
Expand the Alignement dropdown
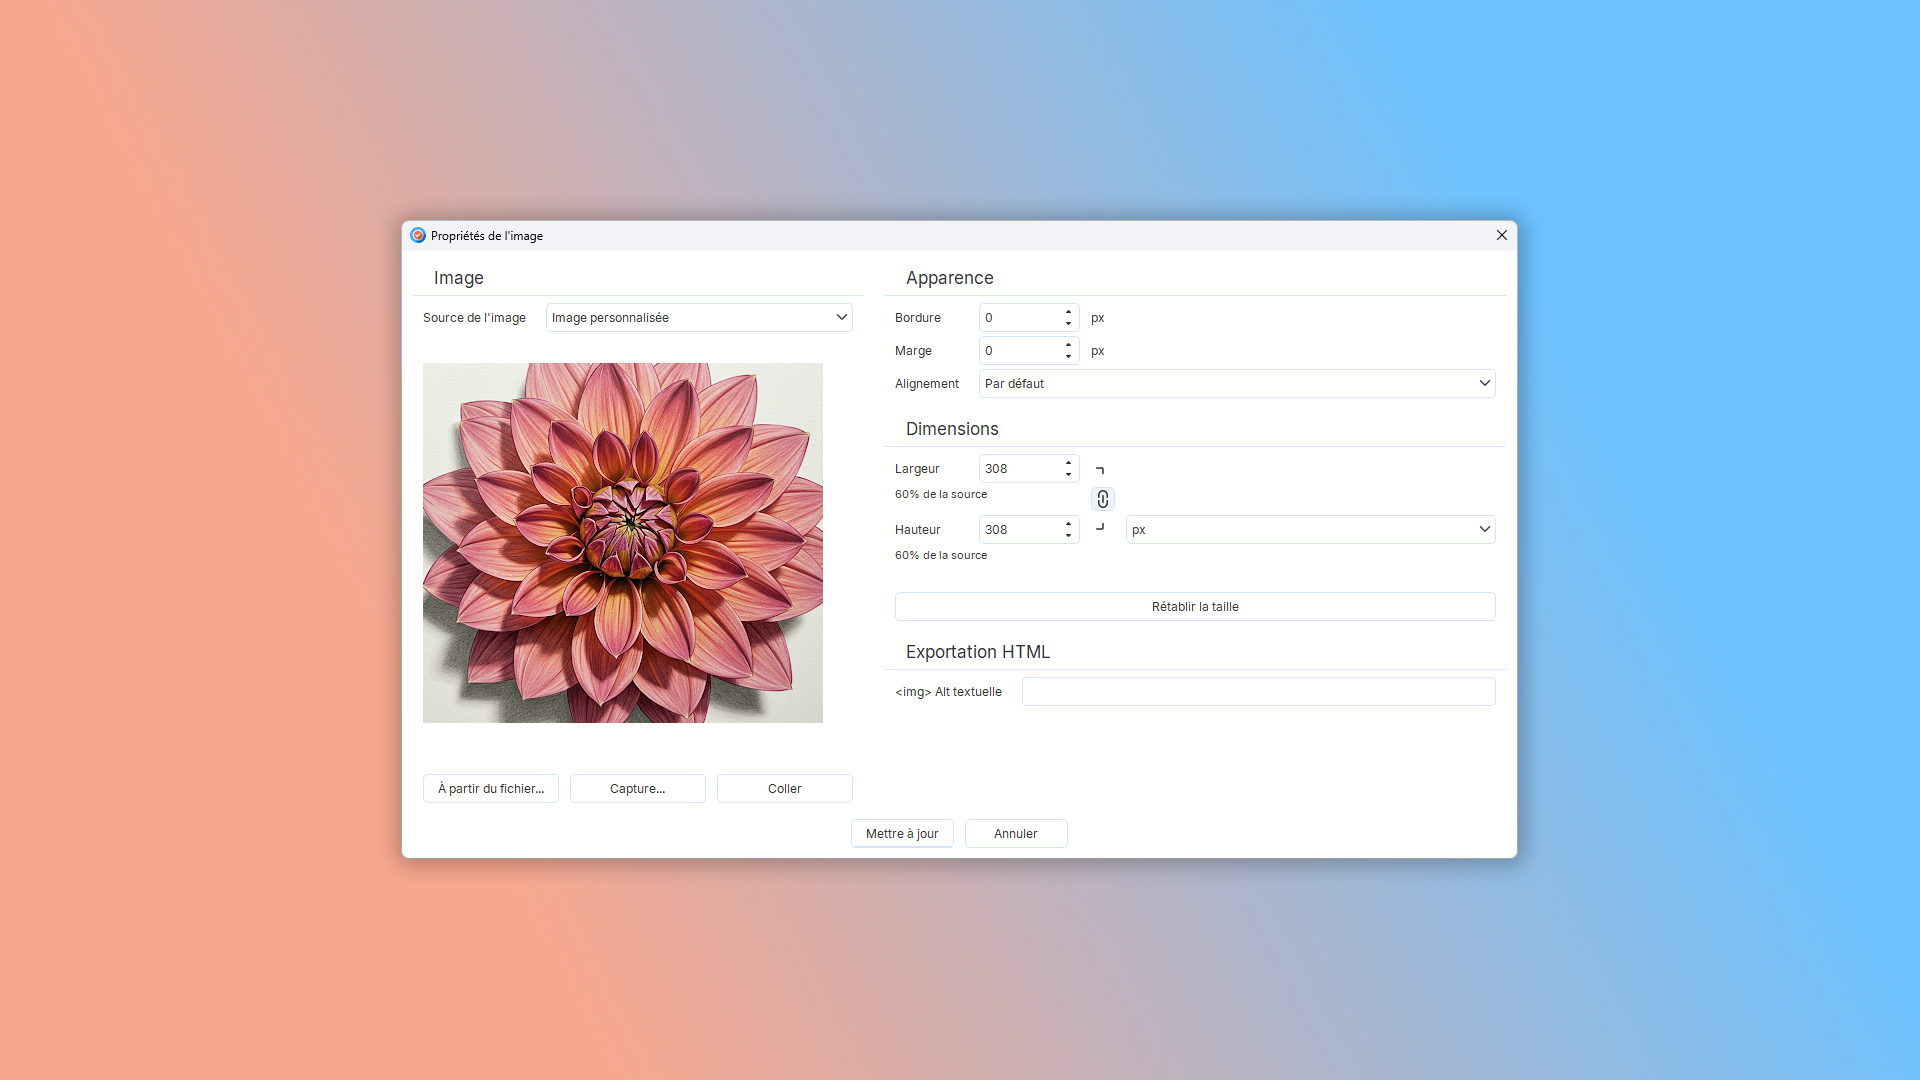[x=1236, y=384]
